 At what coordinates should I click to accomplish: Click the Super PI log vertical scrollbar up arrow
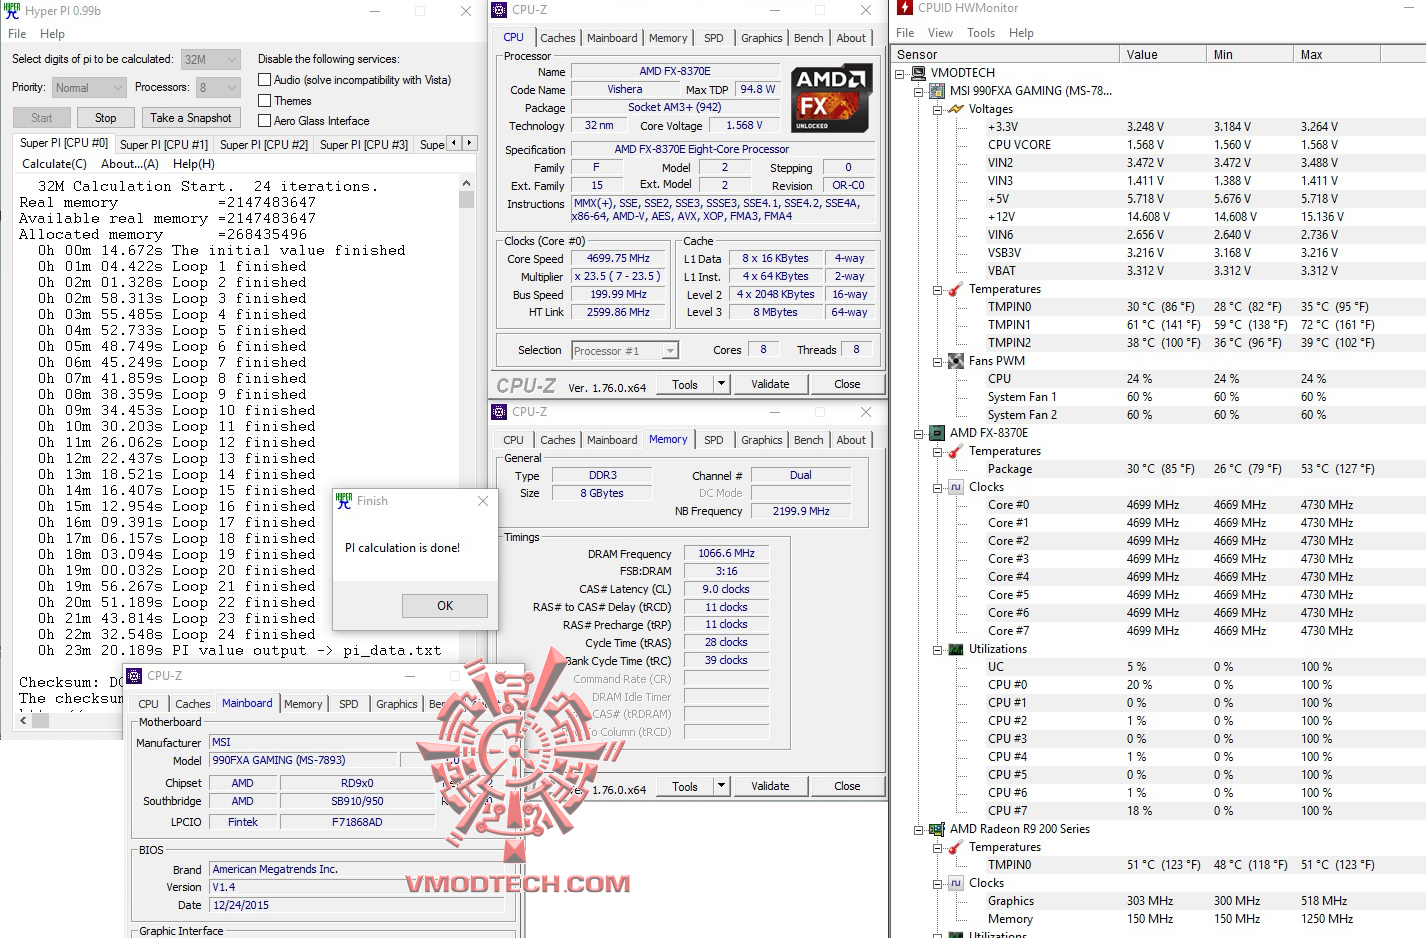[466, 184]
